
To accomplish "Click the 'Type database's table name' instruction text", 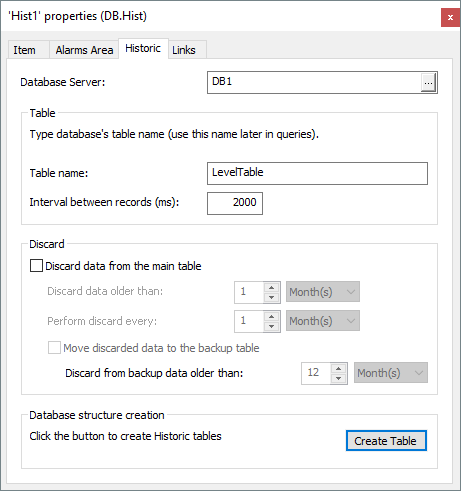I will (x=174, y=134).
